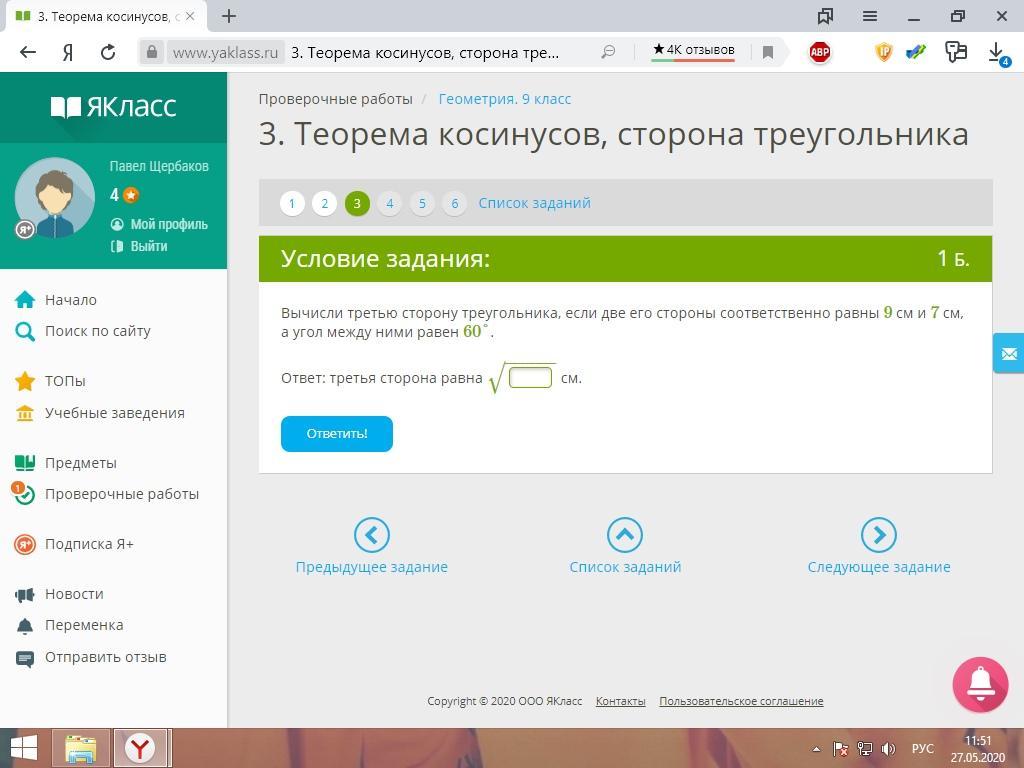Open the browser hamburger menu
1024x768 pixels.
870,16
